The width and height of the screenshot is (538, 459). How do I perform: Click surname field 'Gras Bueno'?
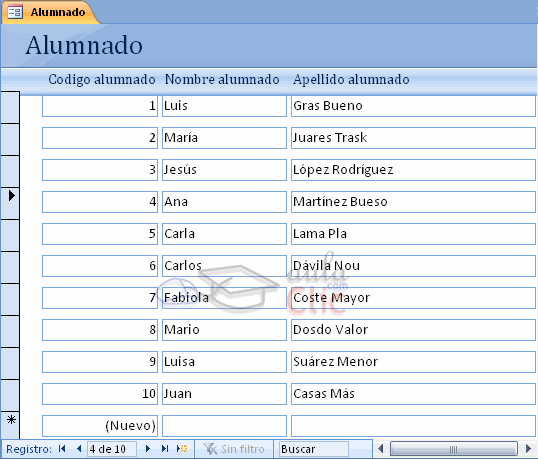[x=413, y=106]
